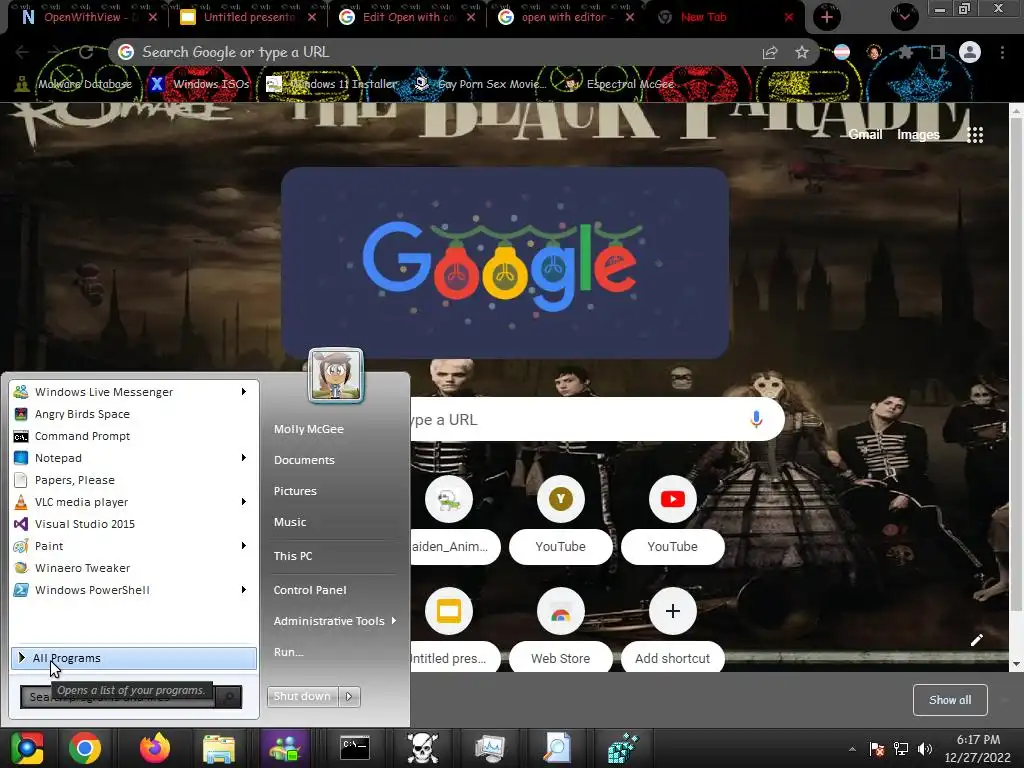Click Start menu search magnifier icon
The width and height of the screenshot is (1024, 768).
(229, 697)
